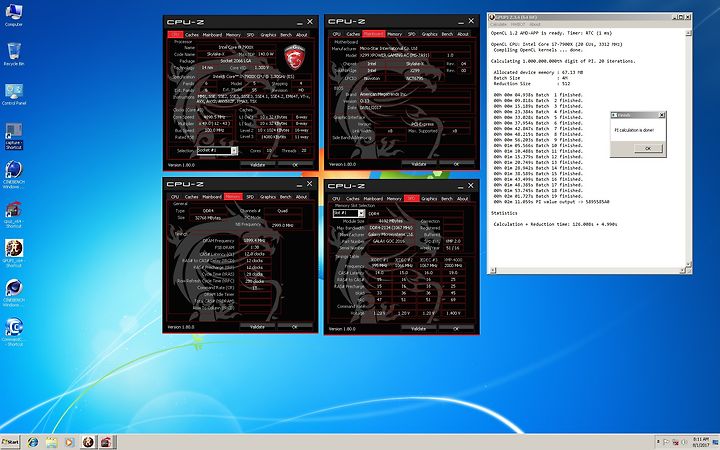Select SPD tab in the Memory window

click(x=250, y=197)
